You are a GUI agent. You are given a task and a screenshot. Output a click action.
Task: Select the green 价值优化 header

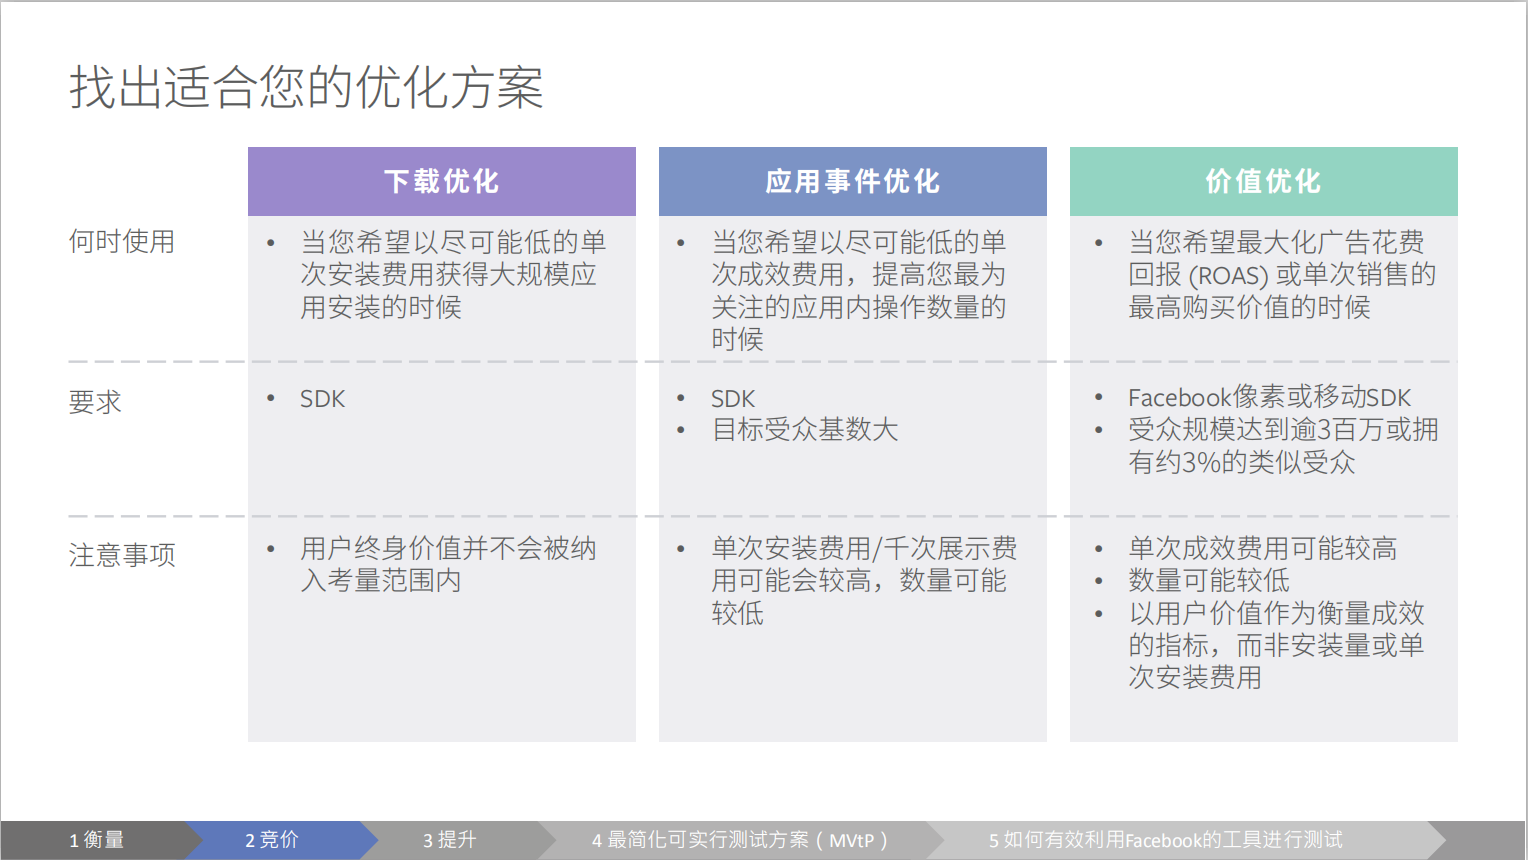click(1263, 181)
